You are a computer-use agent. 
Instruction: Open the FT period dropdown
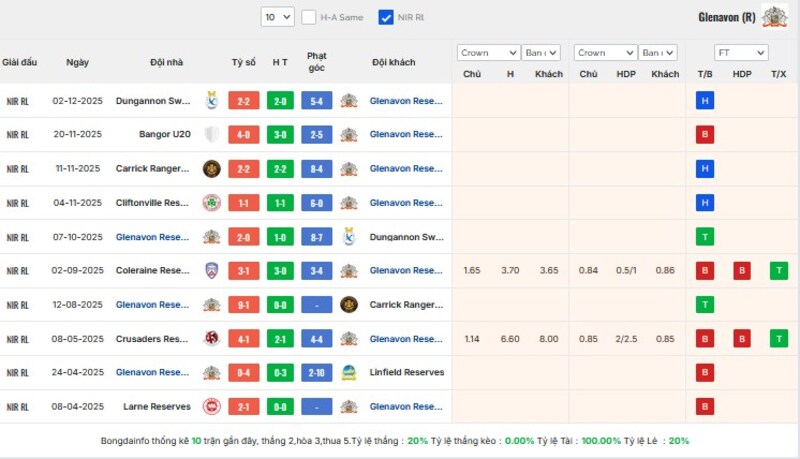741,53
